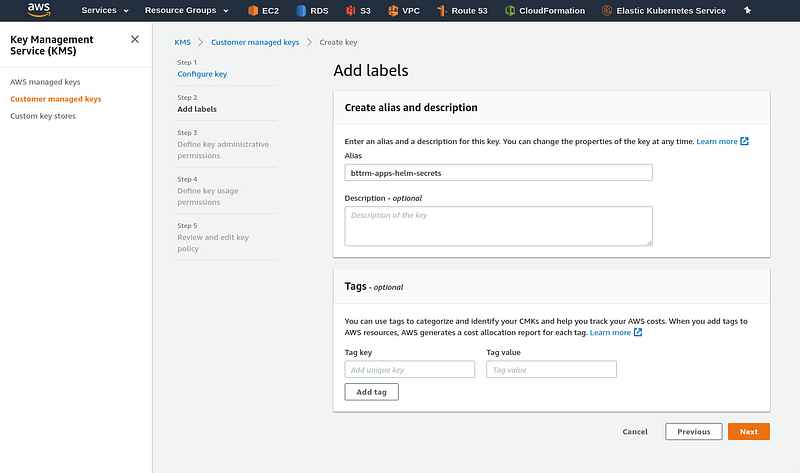Open S3 service shortcut icon
This screenshot has height=473, width=800.
click(x=351, y=11)
